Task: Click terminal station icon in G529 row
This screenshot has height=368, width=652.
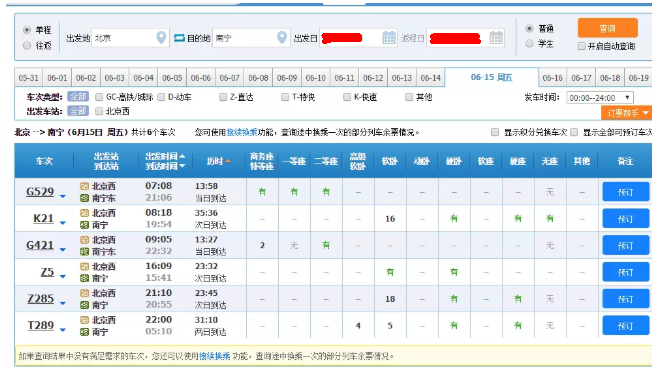Action: click(x=84, y=198)
